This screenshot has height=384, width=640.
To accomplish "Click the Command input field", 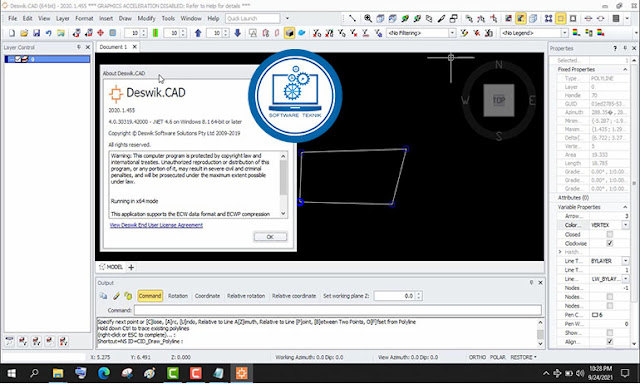I will tap(338, 310).
